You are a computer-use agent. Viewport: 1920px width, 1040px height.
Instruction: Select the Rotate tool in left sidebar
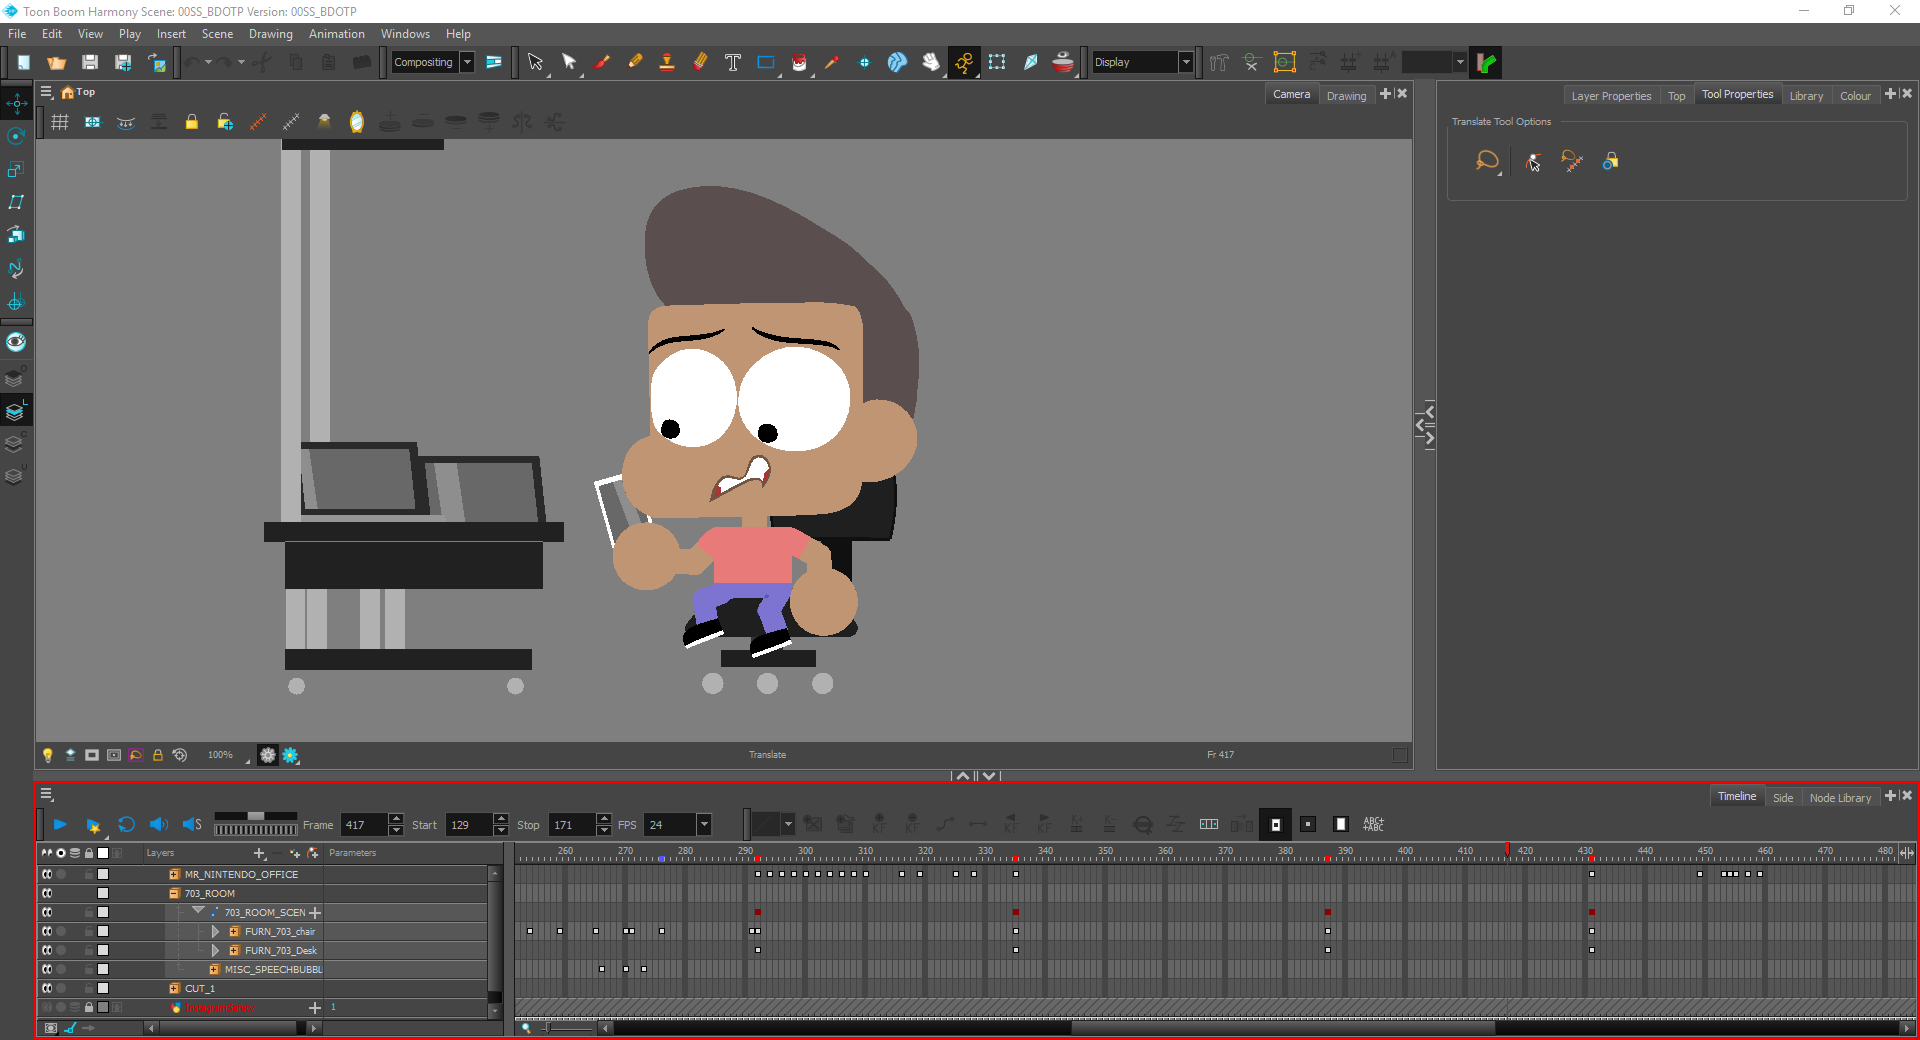pyautogui.click(x=16, y=136)
